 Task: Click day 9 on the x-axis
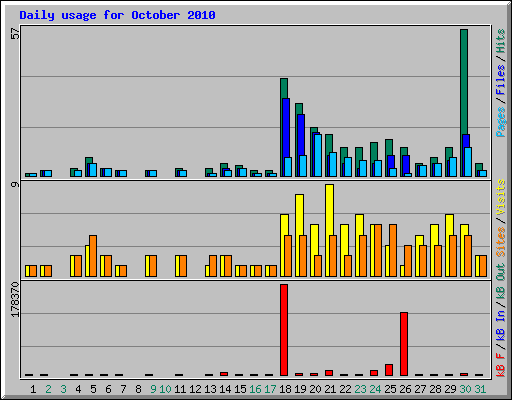pyautogui.click(x=153, y=389)
